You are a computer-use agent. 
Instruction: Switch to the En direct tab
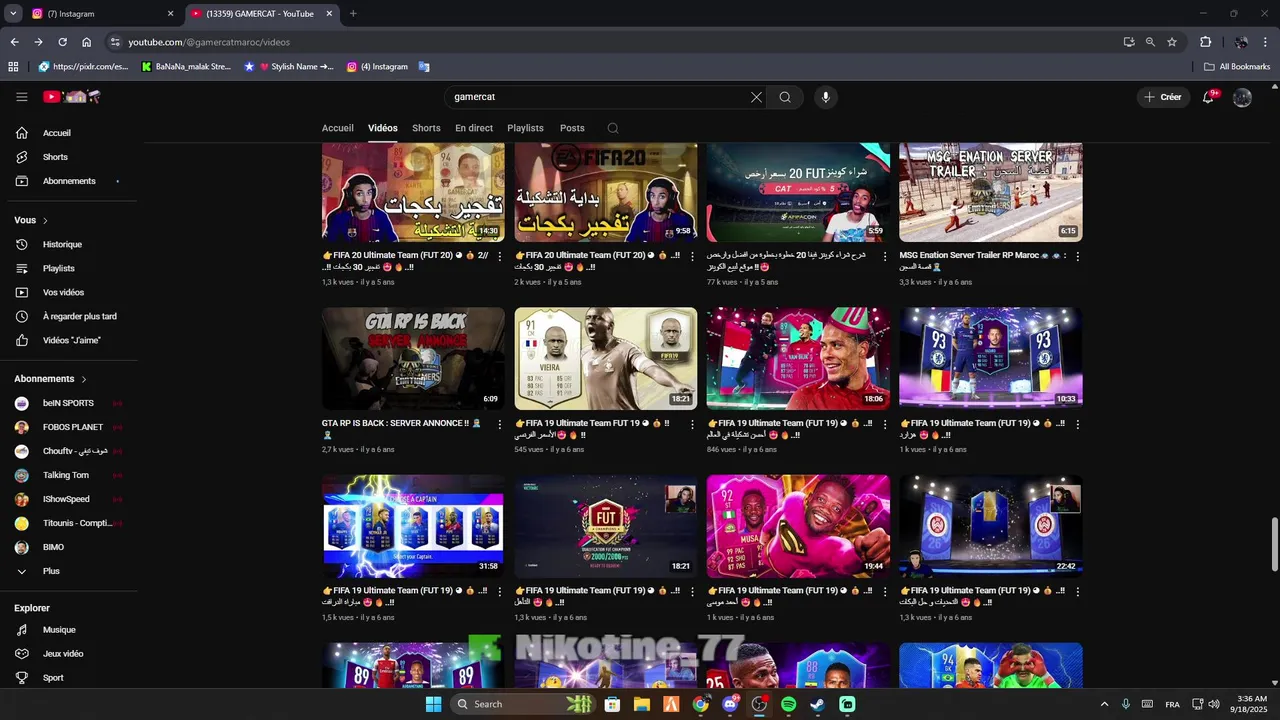click(x=474, y=128)
